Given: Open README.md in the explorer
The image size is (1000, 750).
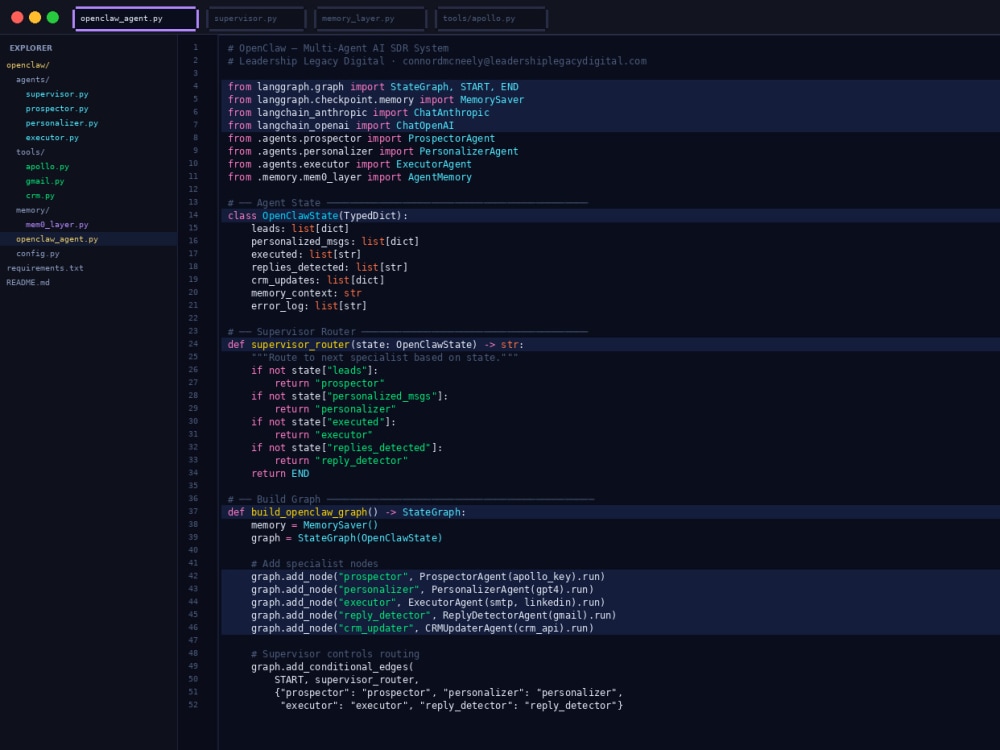Looking at the screenshot, I should pyautogui.click(x=28, y=283).
